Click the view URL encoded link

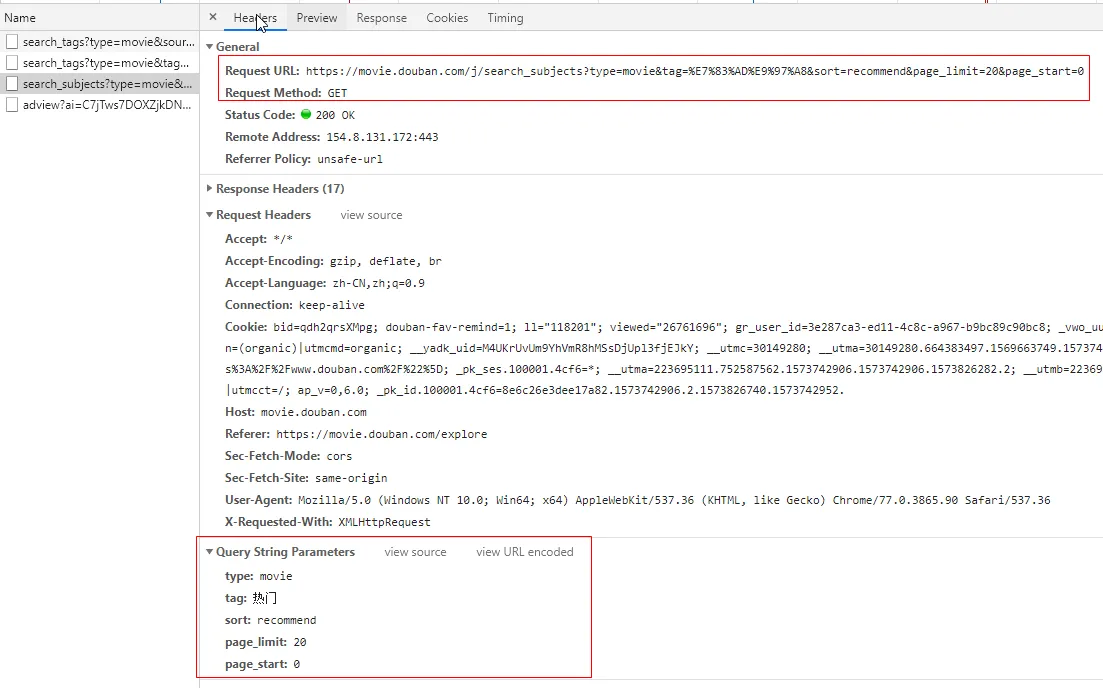pyautogui.click(x=524, y=552)
